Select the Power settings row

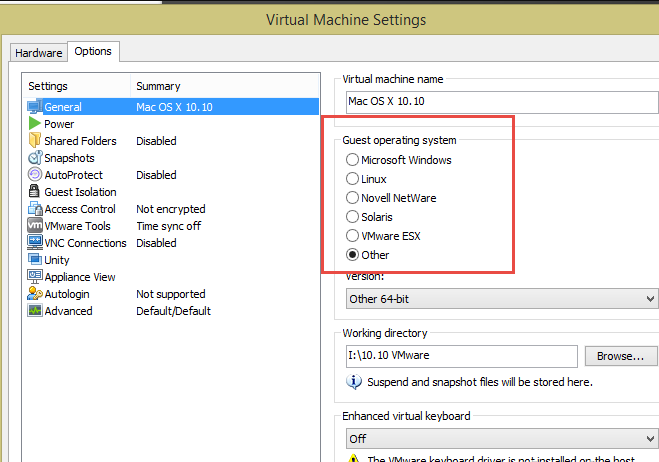click(x=171, y=124)
